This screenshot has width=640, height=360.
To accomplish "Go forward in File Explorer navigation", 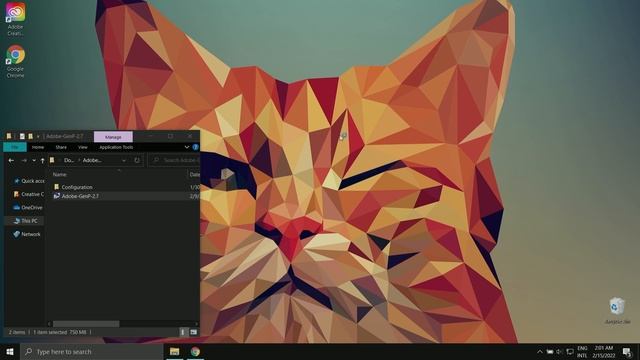I will (x=24, y=160).
